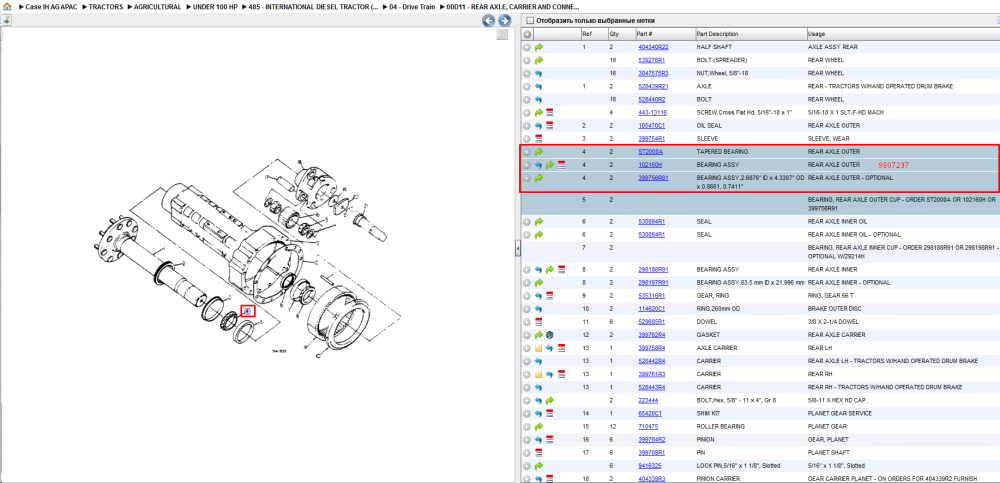
Task: Click blue arrow on GEAR, RING row
Action: [x=538, y=295]
